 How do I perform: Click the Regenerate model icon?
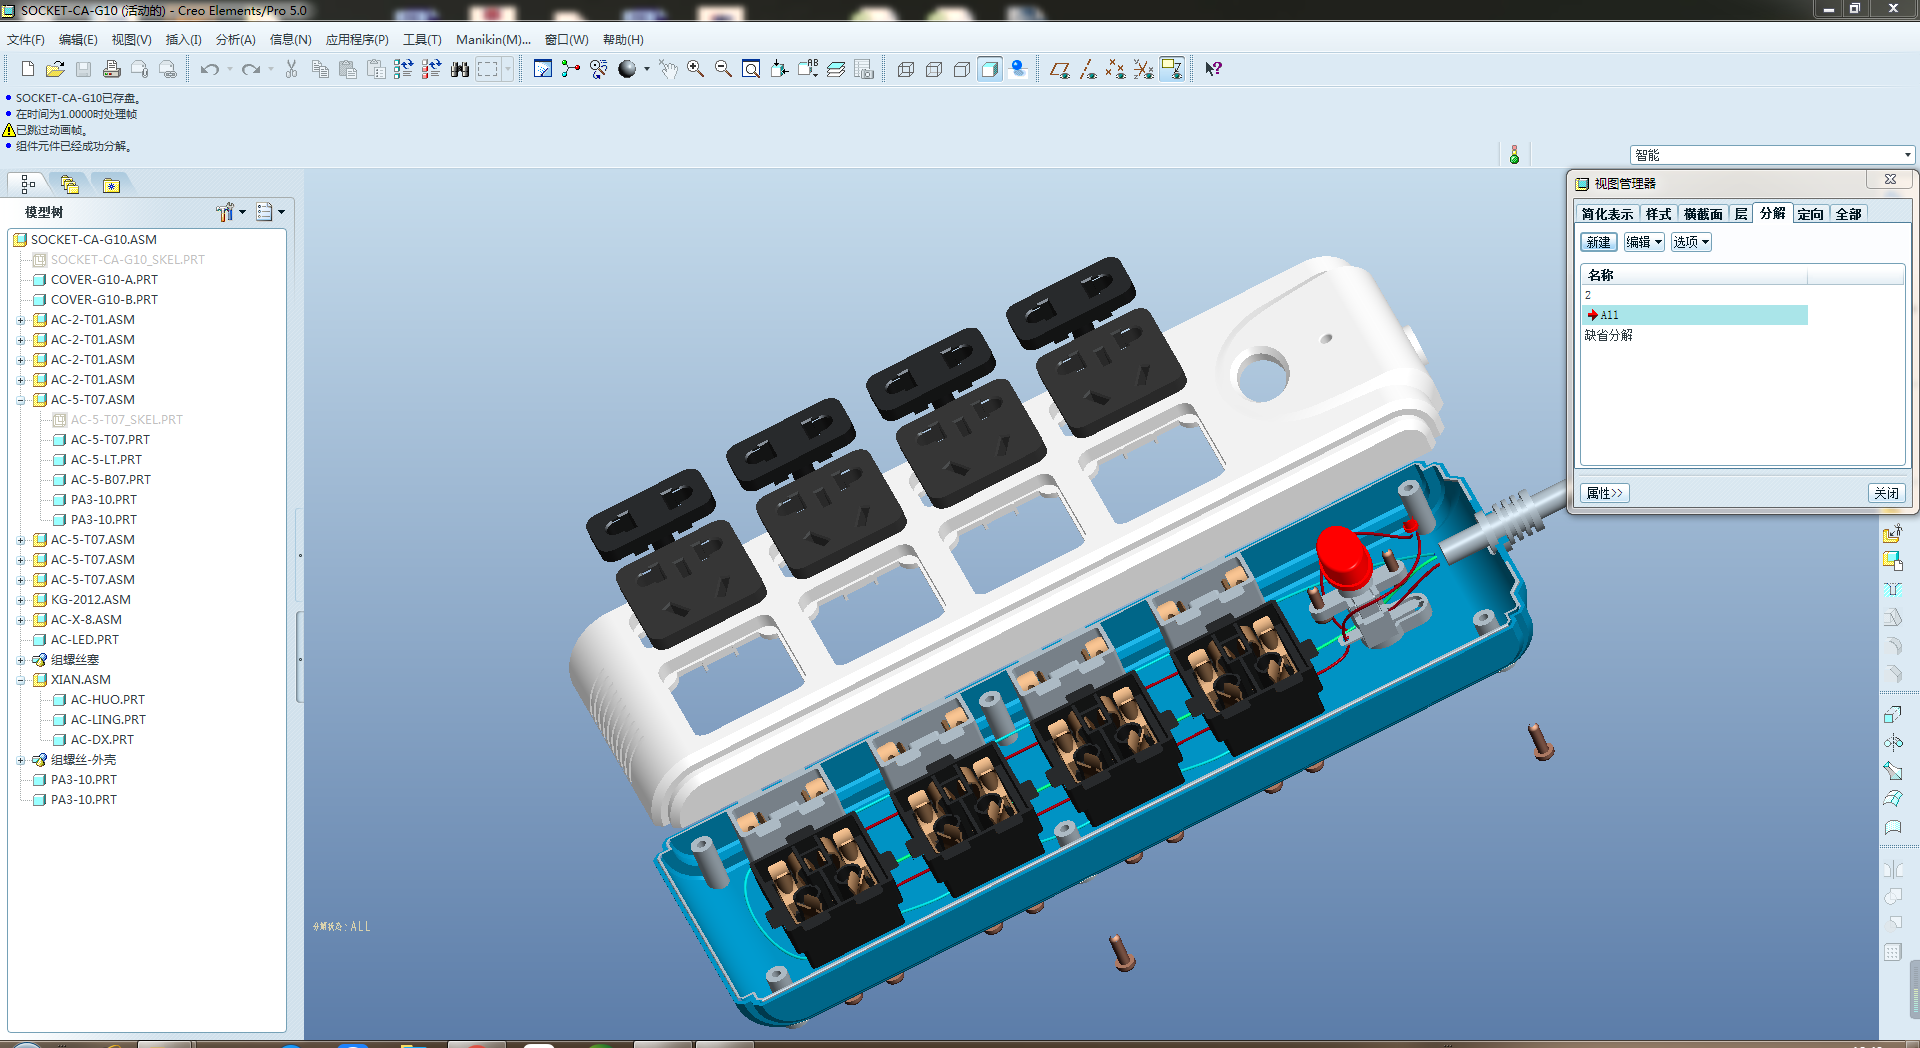click(403, 69)
